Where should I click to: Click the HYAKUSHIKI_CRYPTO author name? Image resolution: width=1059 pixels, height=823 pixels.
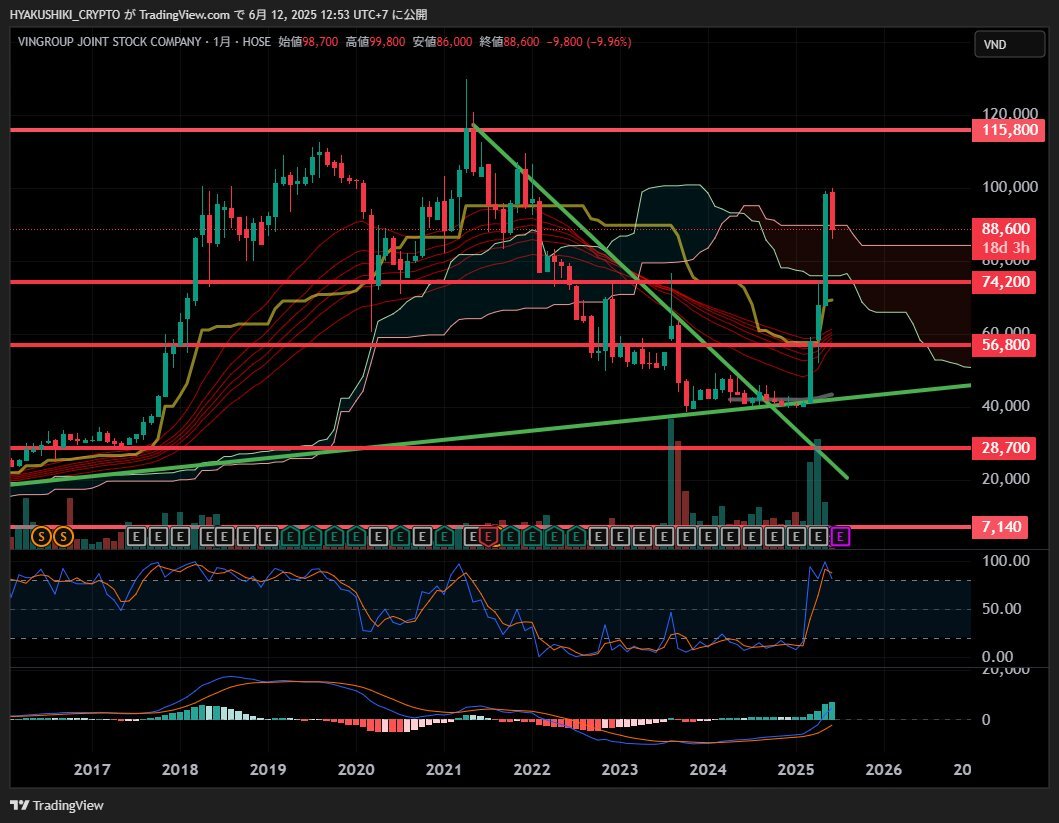tap(65, 14)
